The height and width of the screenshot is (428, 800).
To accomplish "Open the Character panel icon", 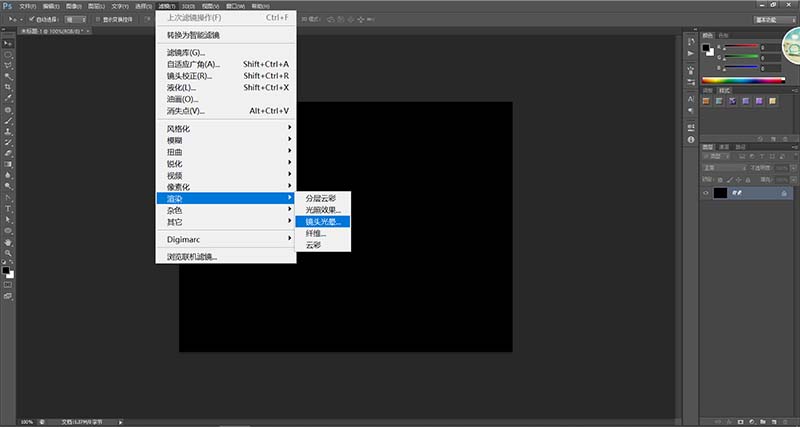I will (x=691, y=99).
